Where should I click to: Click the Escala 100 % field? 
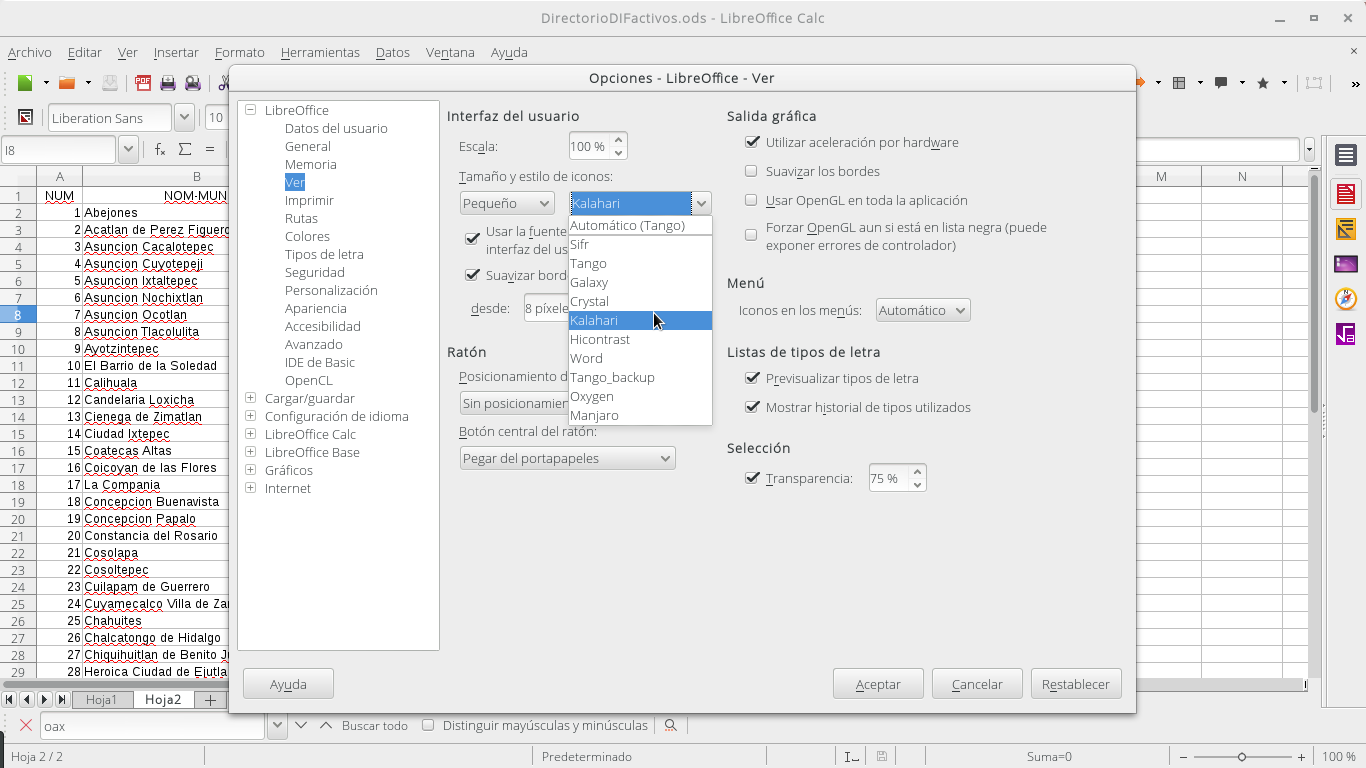point(590,146)
